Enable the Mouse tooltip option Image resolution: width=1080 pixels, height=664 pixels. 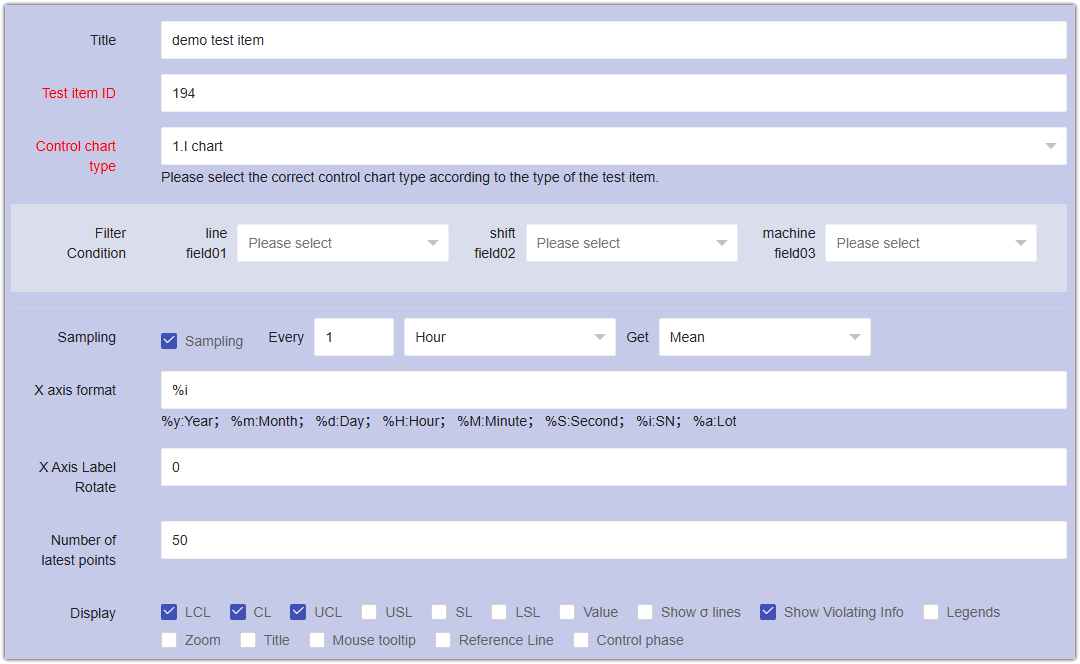coord(316,640)
